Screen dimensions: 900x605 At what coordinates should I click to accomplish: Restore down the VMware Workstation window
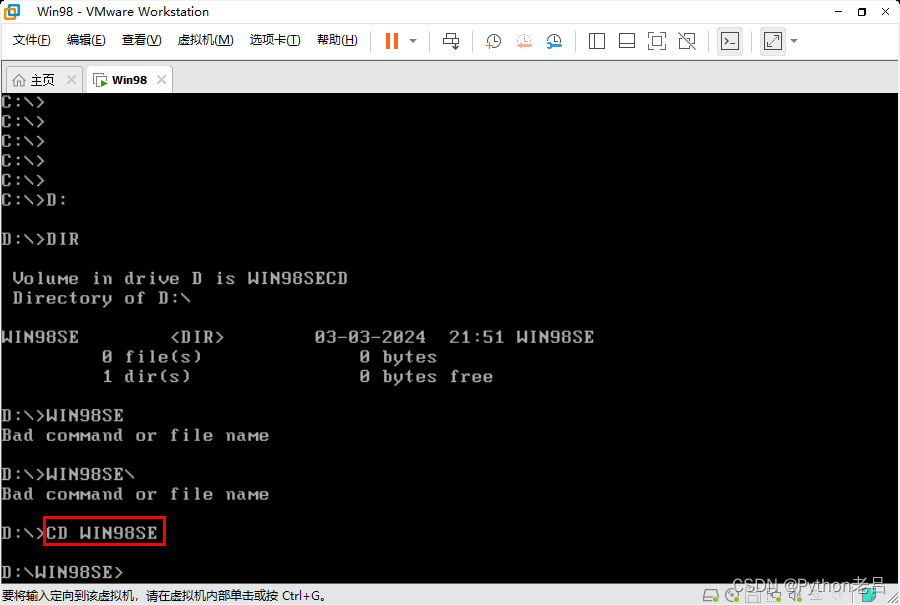coord(862,11)
